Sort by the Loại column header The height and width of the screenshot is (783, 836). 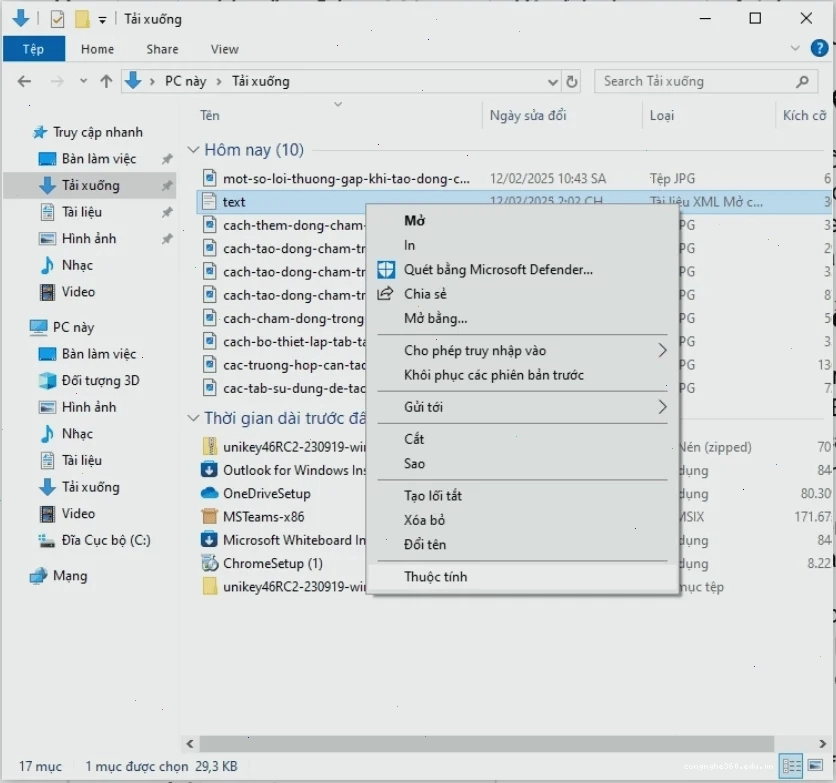(662, 116)
